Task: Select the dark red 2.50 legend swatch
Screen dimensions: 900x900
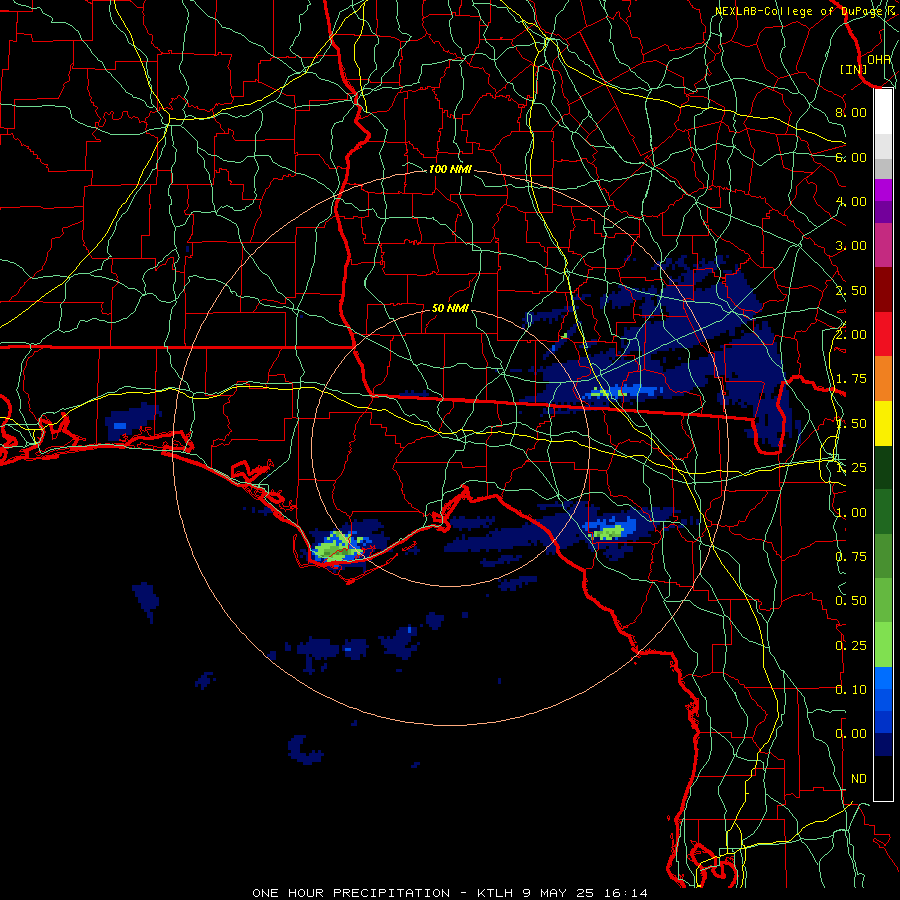Action: 883,290
